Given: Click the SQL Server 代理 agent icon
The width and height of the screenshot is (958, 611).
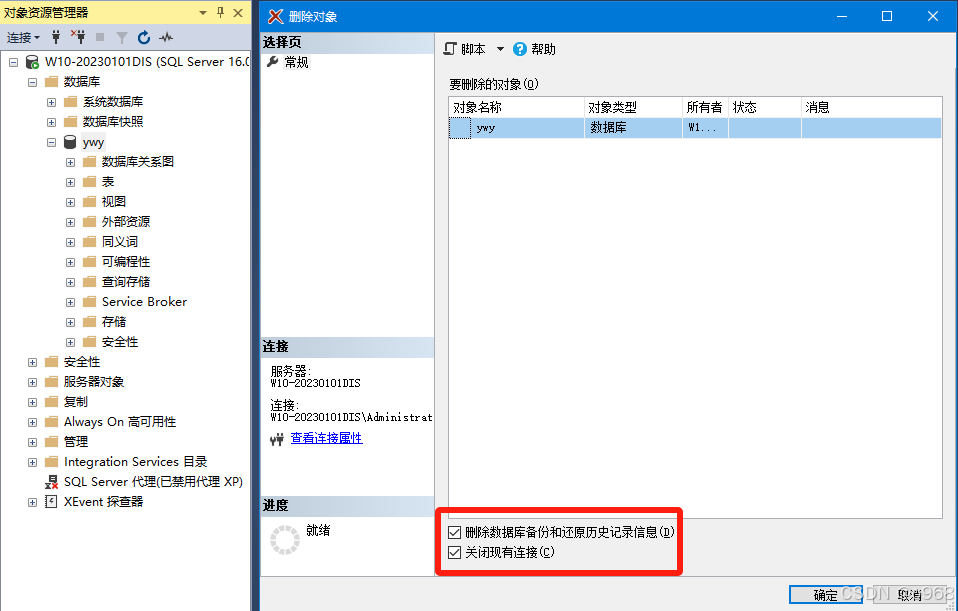Looking at the screenshot, I should [51, 481].
